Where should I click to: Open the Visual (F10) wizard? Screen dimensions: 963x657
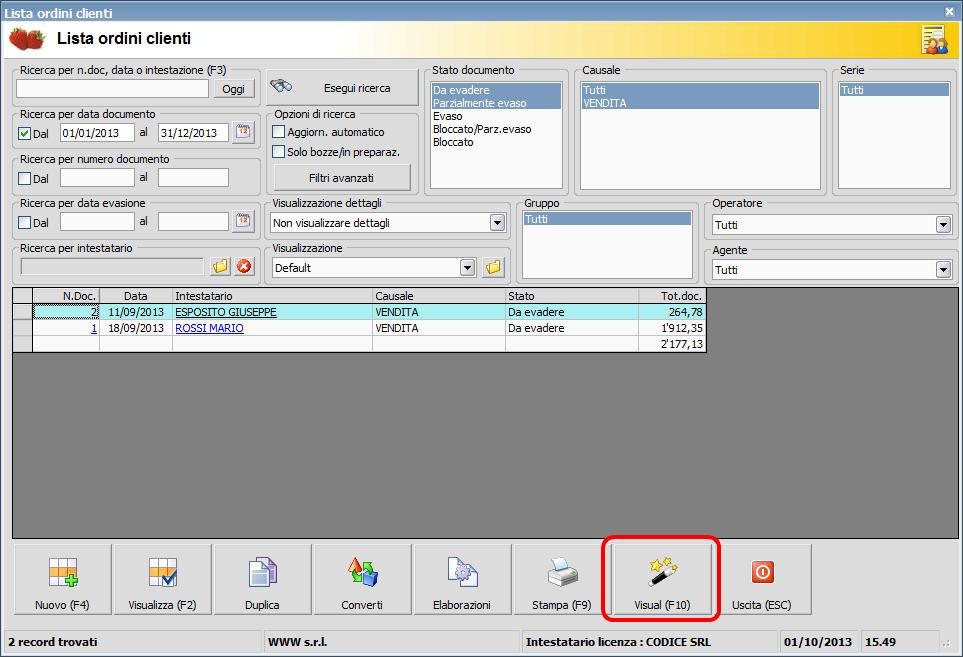tap(662, 579)
